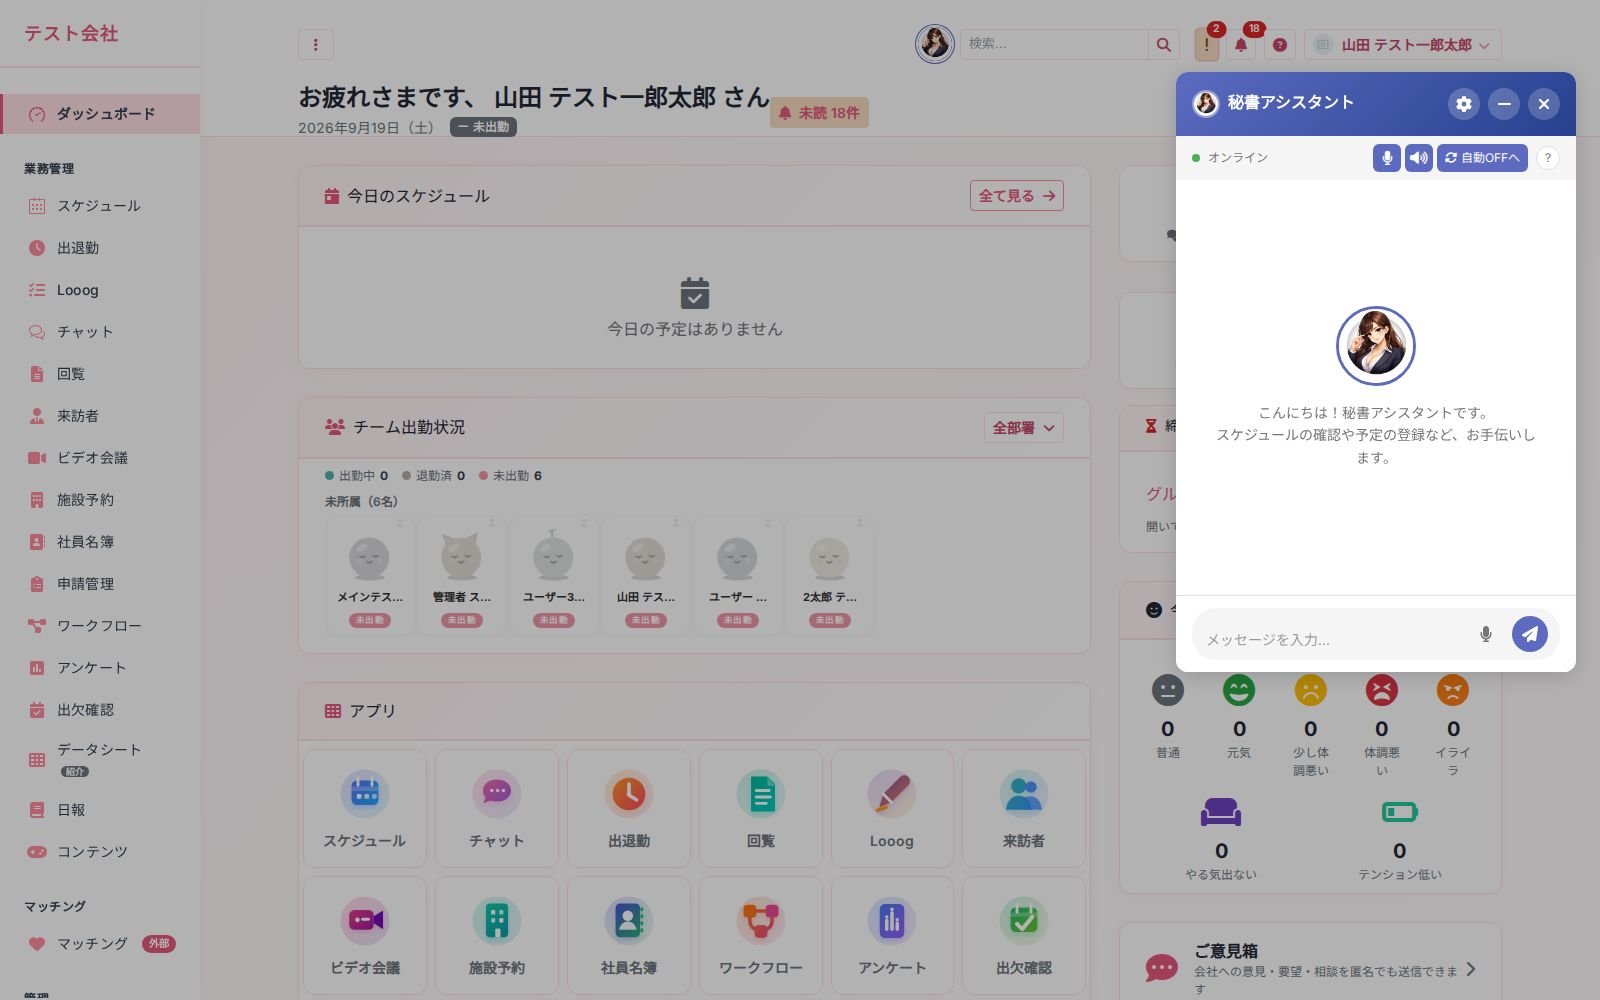Toggle the microphone button in assistant header
This screenshot has height=1000, width=1600.
[1386, 158]
